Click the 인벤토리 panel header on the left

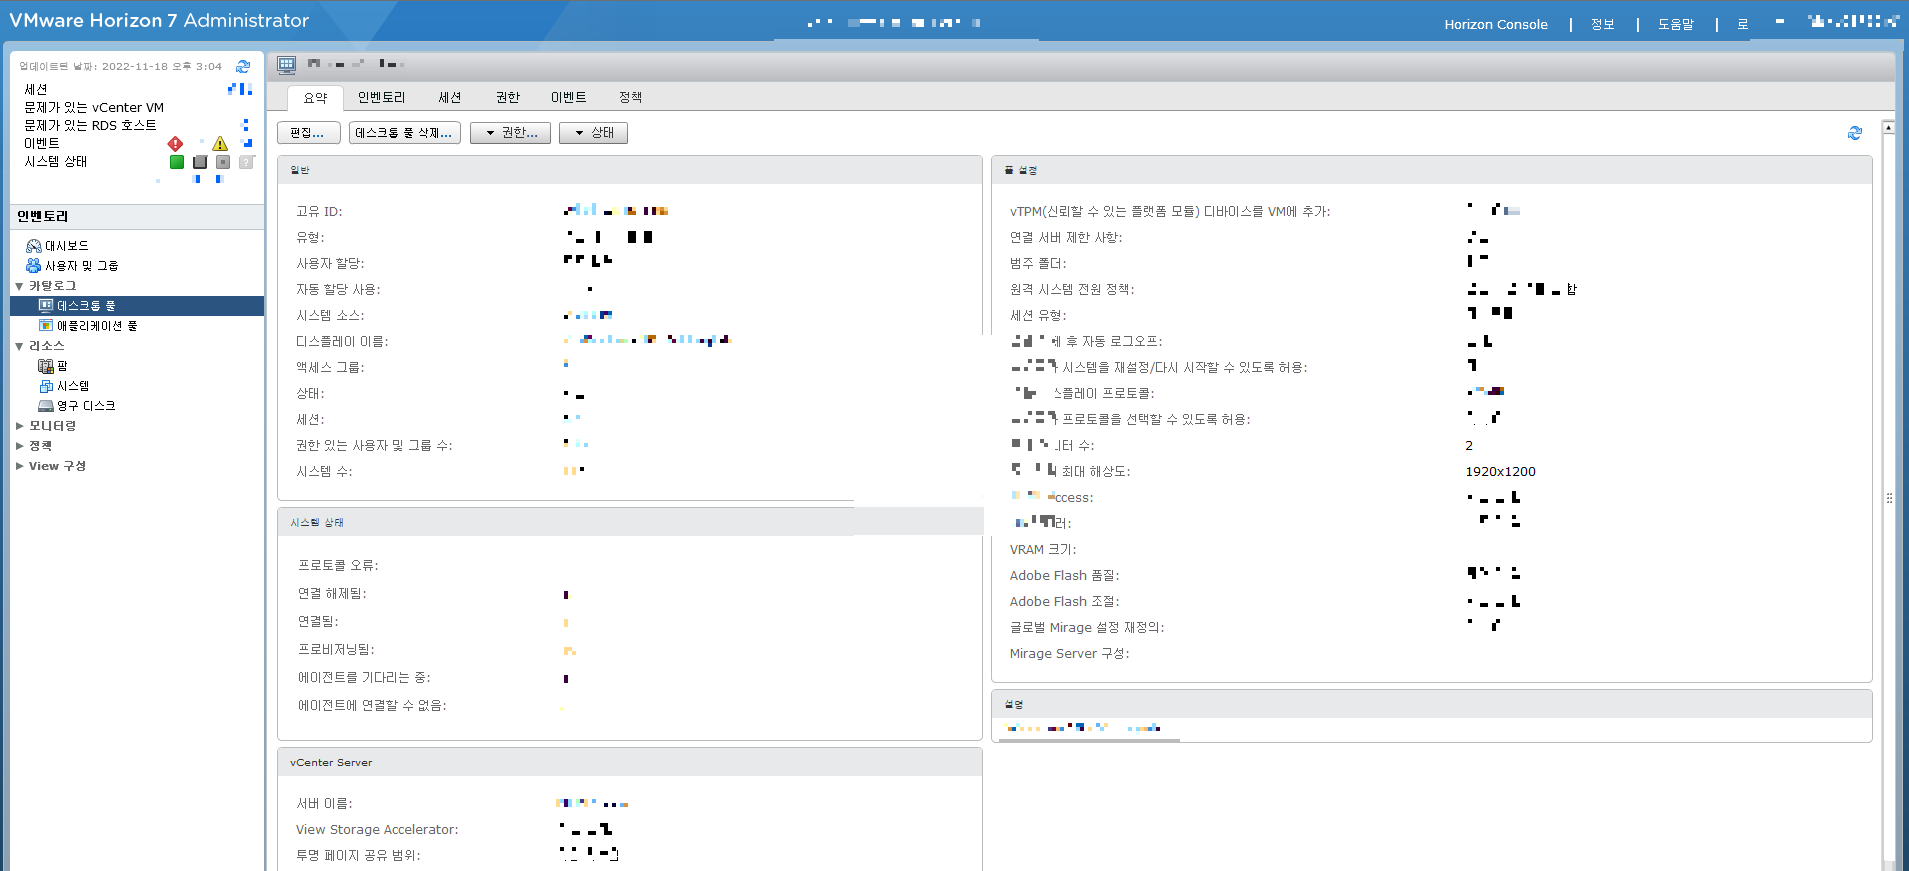click(x=137, y=217)
